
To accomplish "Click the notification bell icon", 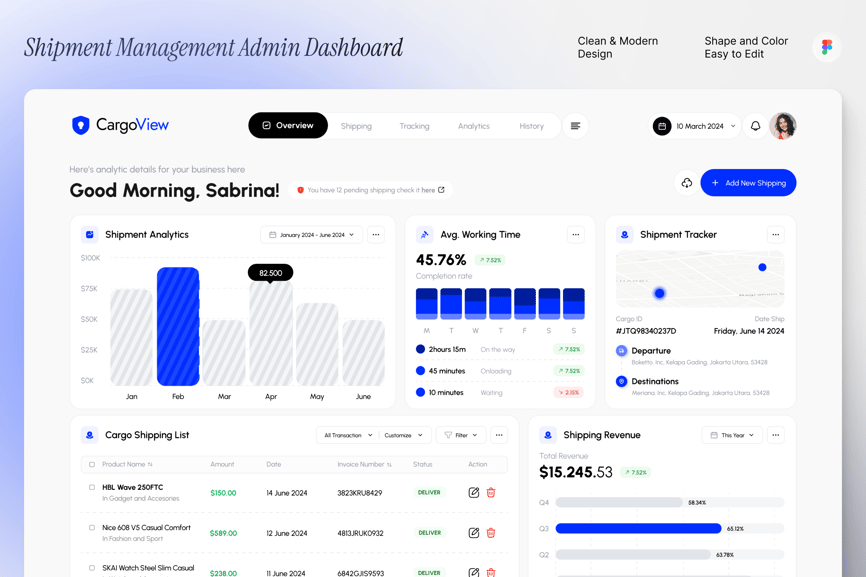I will click(x=755, y=126).
